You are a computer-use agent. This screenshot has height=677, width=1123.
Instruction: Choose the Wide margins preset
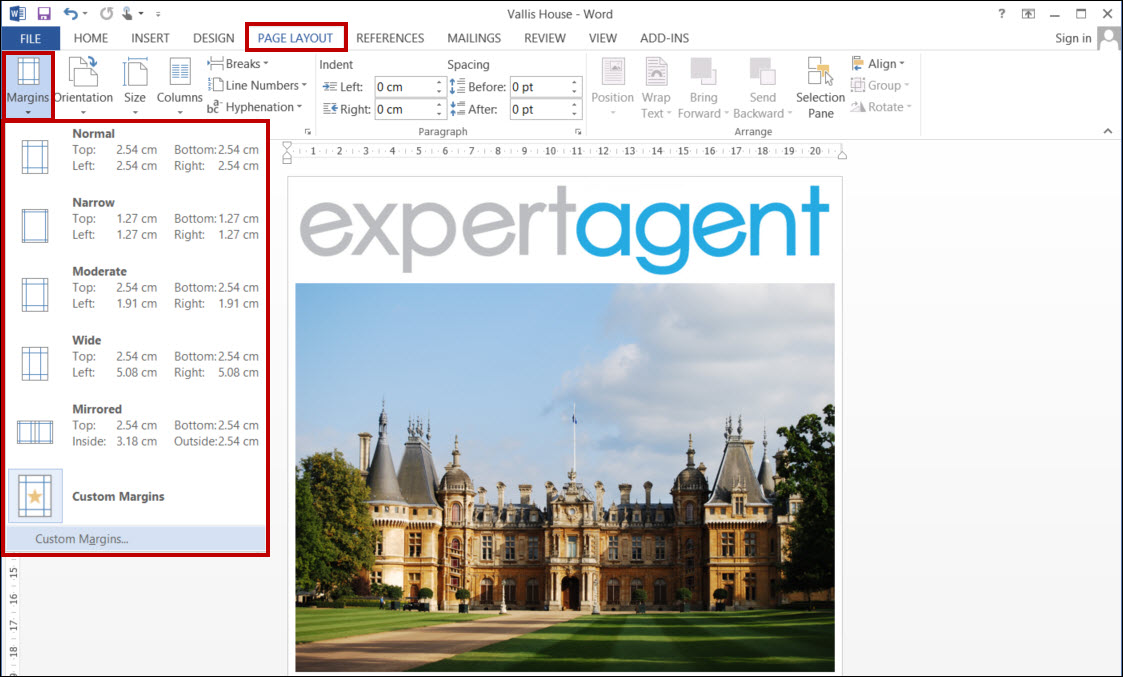point(136,357)
